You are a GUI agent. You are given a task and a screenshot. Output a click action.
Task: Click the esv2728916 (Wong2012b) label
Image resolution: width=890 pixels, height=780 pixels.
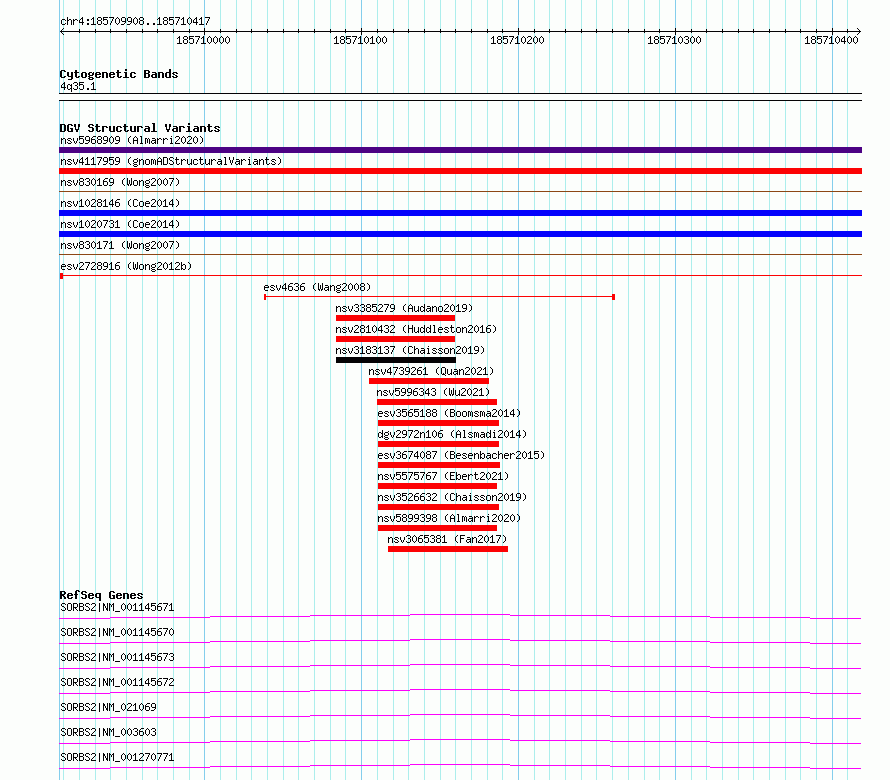click(x=126, y=266)
